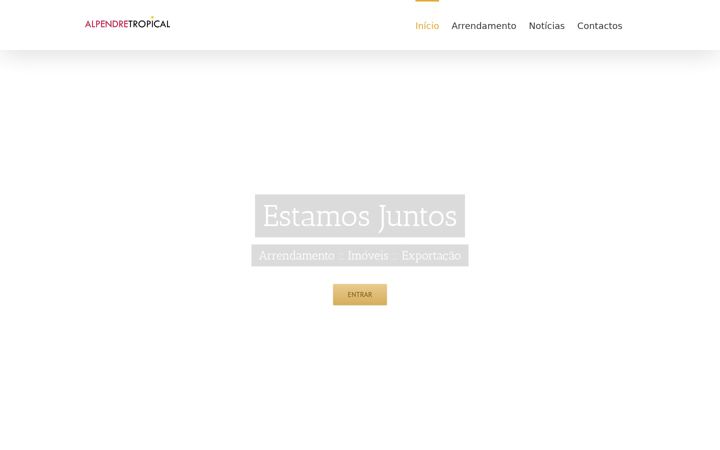Open the Início menu item
Image resolution: width=720 pixels, height=450 pixels.
click(427, 26)
